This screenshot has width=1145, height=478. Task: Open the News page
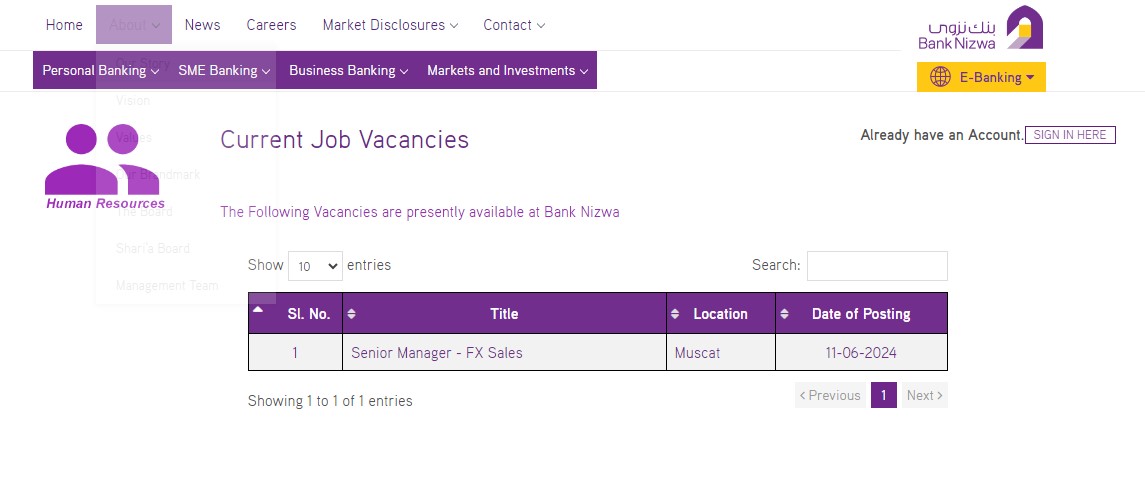(x=202, y=25)
